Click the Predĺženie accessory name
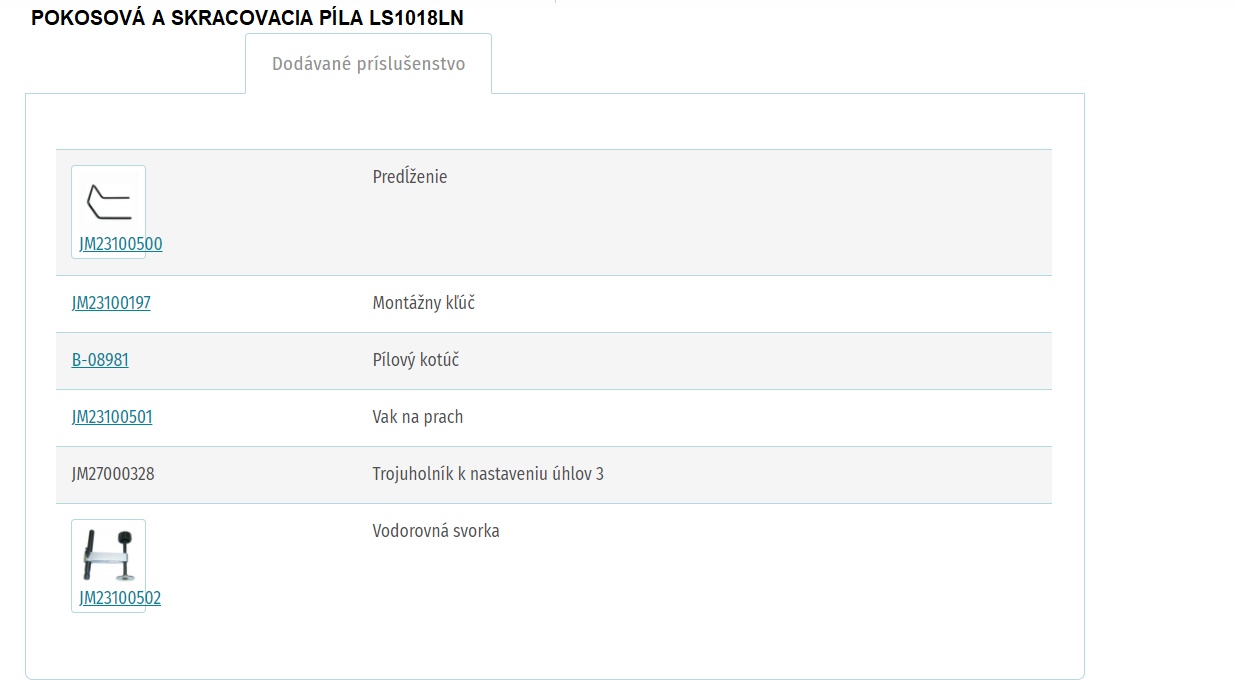 tap(410, 177)
